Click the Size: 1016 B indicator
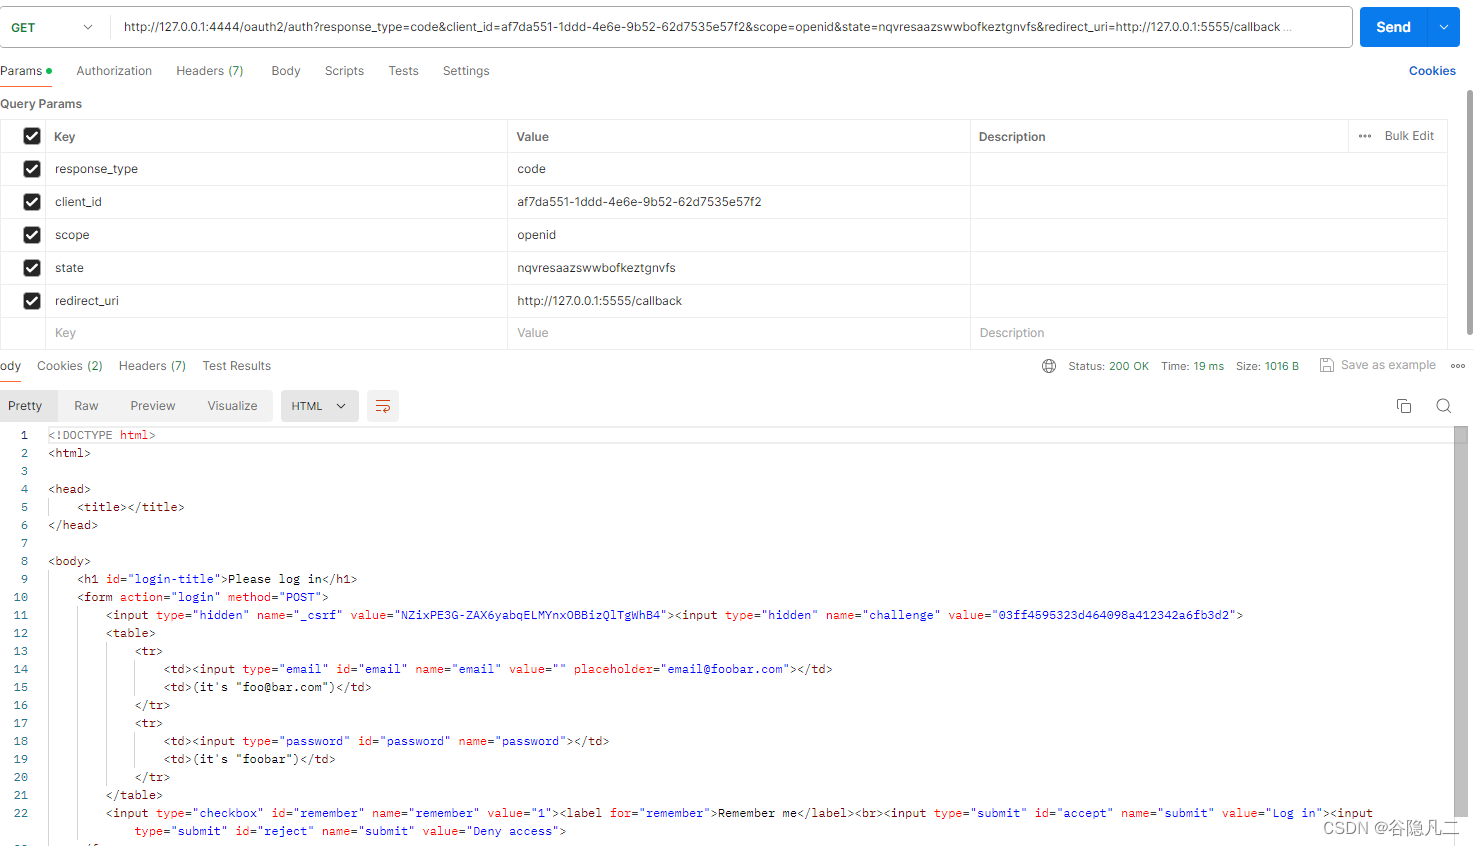The image size is (1474, 846). tap(1267, 366)
